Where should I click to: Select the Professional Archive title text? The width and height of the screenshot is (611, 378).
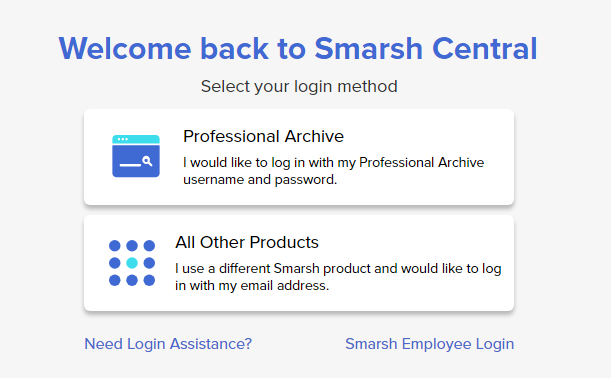tap(263, 136)
